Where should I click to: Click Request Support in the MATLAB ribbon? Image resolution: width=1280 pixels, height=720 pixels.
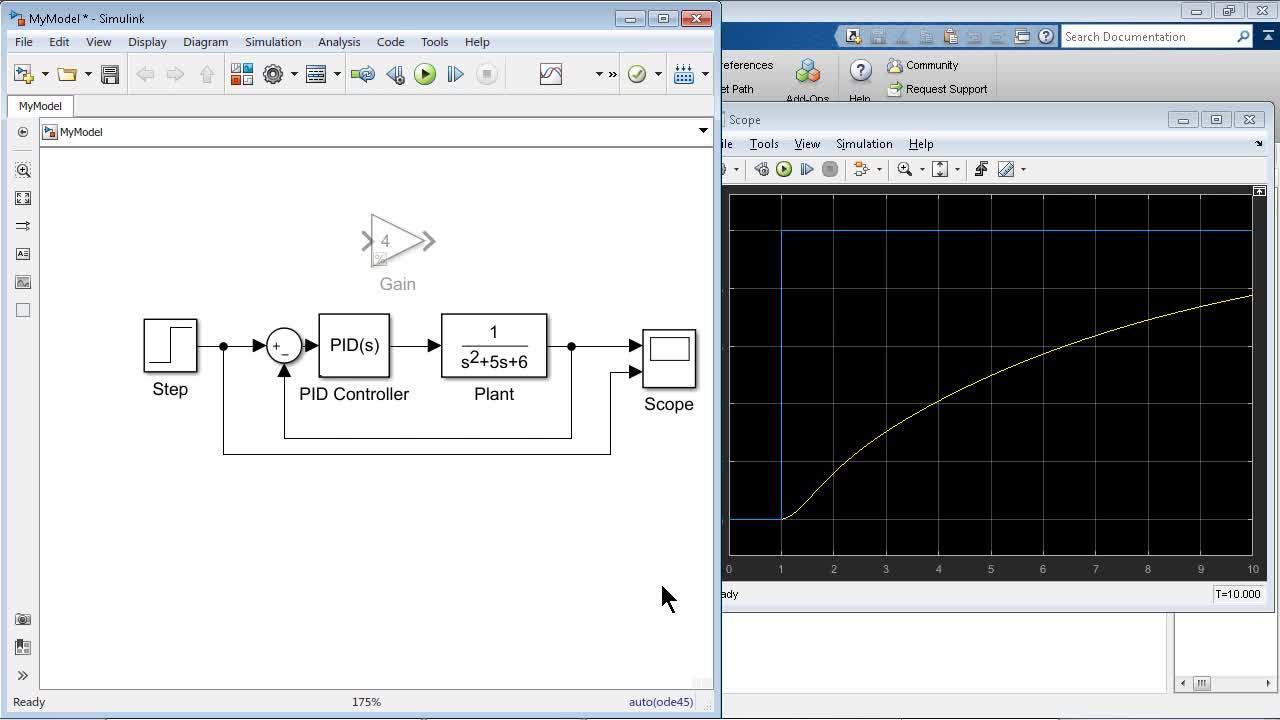click(945, 89)
